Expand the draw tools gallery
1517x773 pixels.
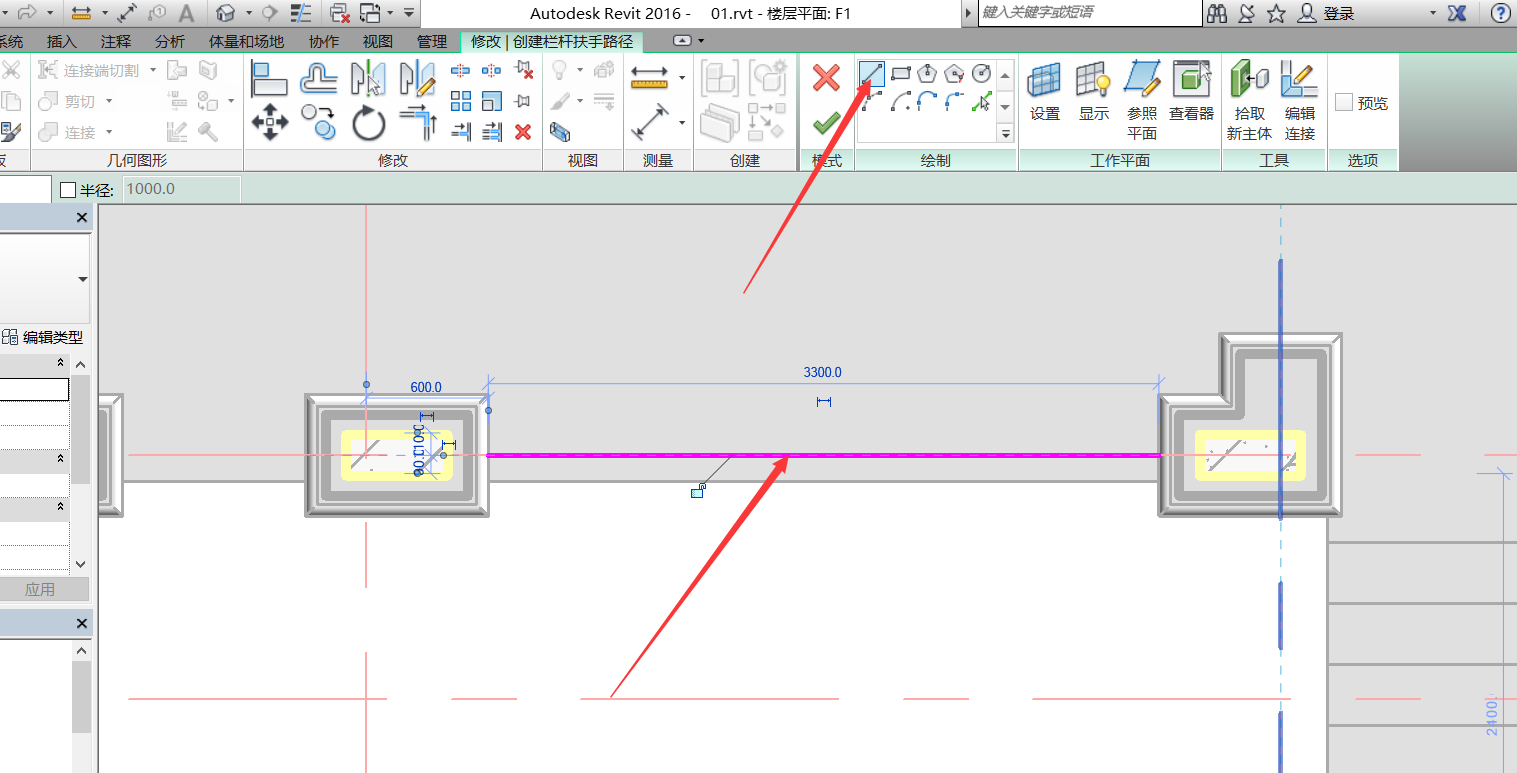(1005, 133)
